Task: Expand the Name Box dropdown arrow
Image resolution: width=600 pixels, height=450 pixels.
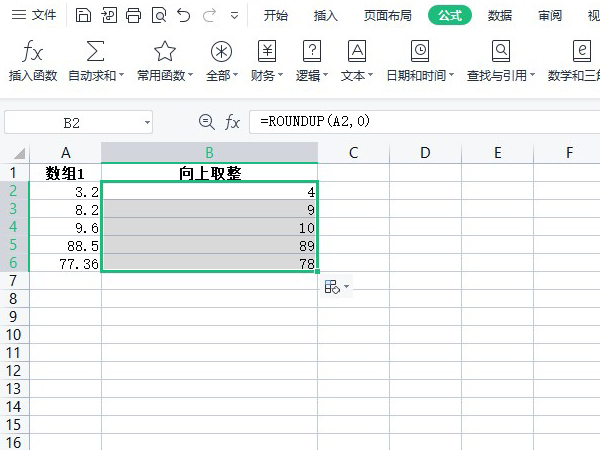Action: click(147, 122)
